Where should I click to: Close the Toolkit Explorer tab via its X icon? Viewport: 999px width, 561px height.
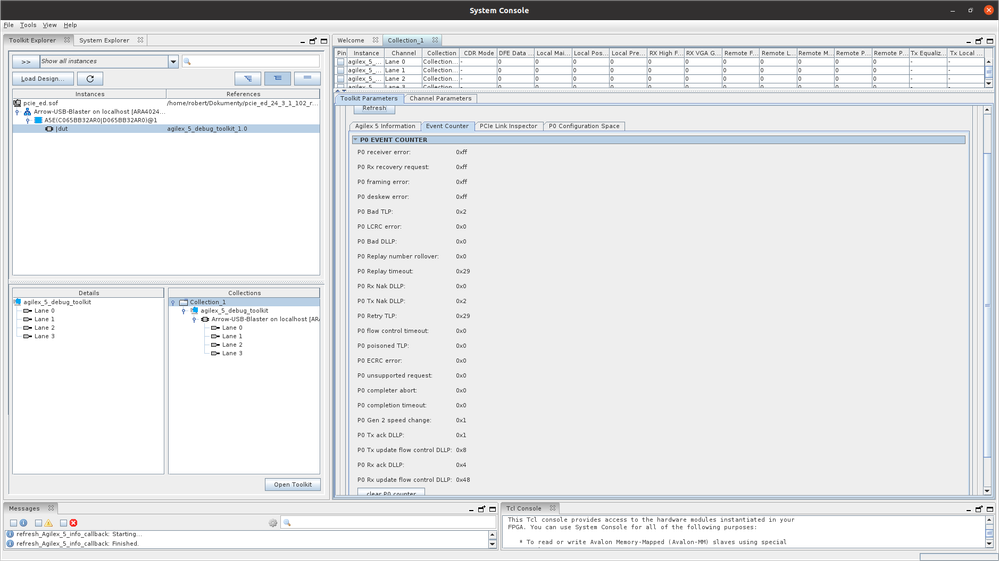click(x=67, y=40)
